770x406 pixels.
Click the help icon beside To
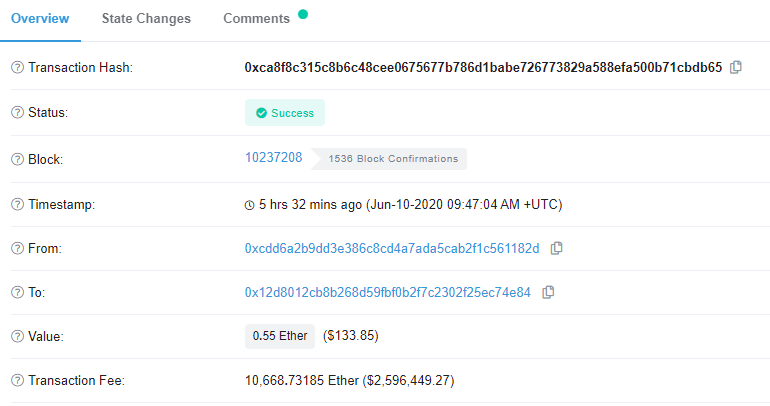tap(17, 293)
